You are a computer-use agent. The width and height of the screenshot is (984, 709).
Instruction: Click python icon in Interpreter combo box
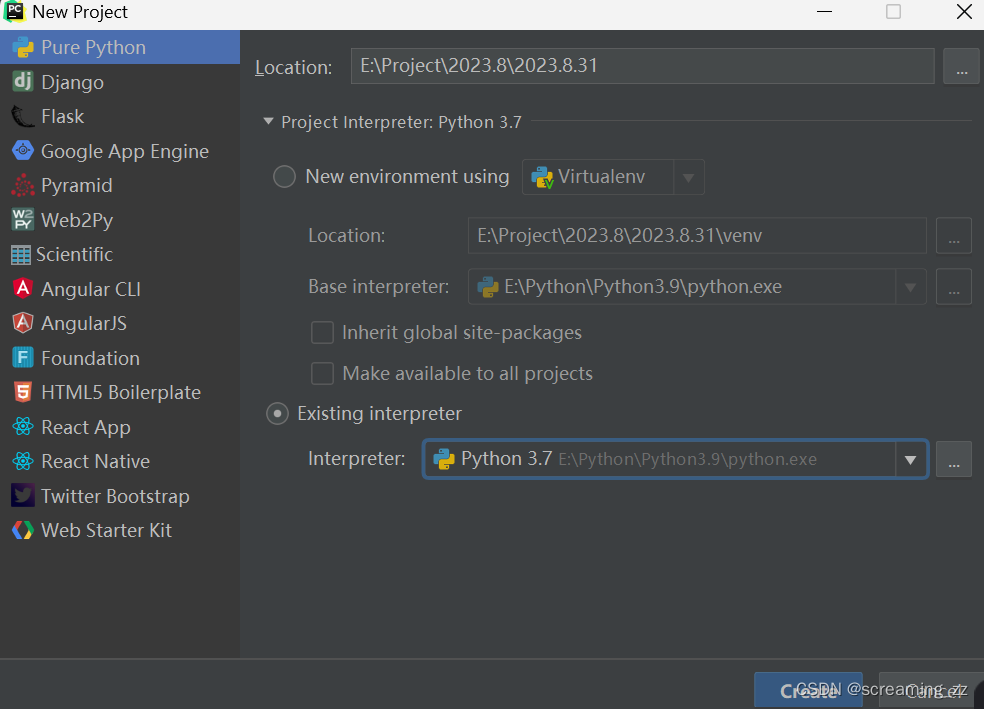tap(444, 459)
